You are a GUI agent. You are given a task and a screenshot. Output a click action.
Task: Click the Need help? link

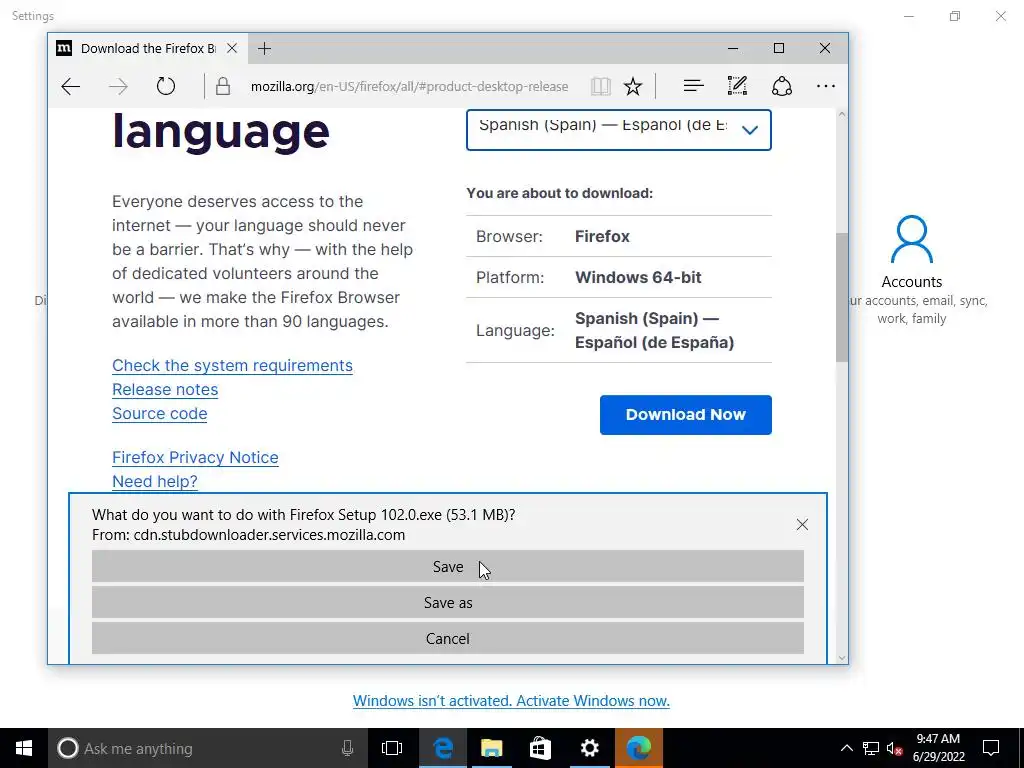155,481
